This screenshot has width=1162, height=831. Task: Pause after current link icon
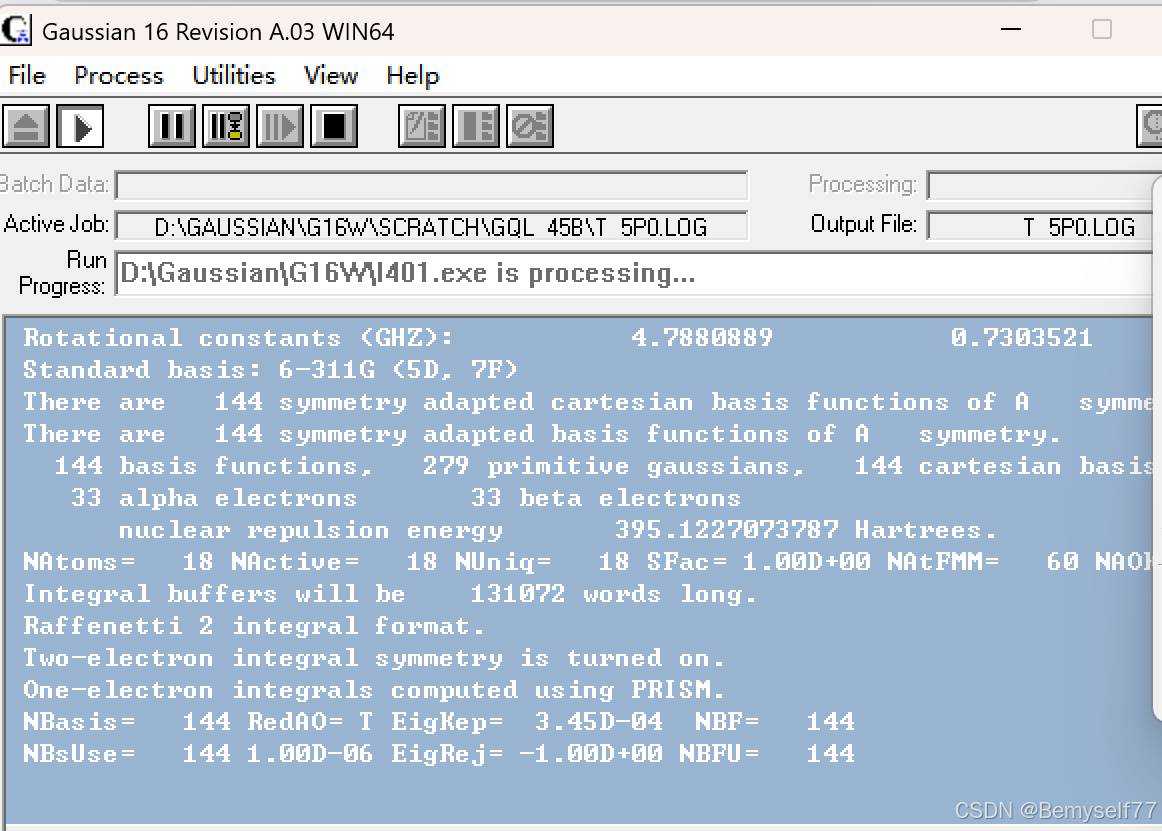tap(226, 127)
